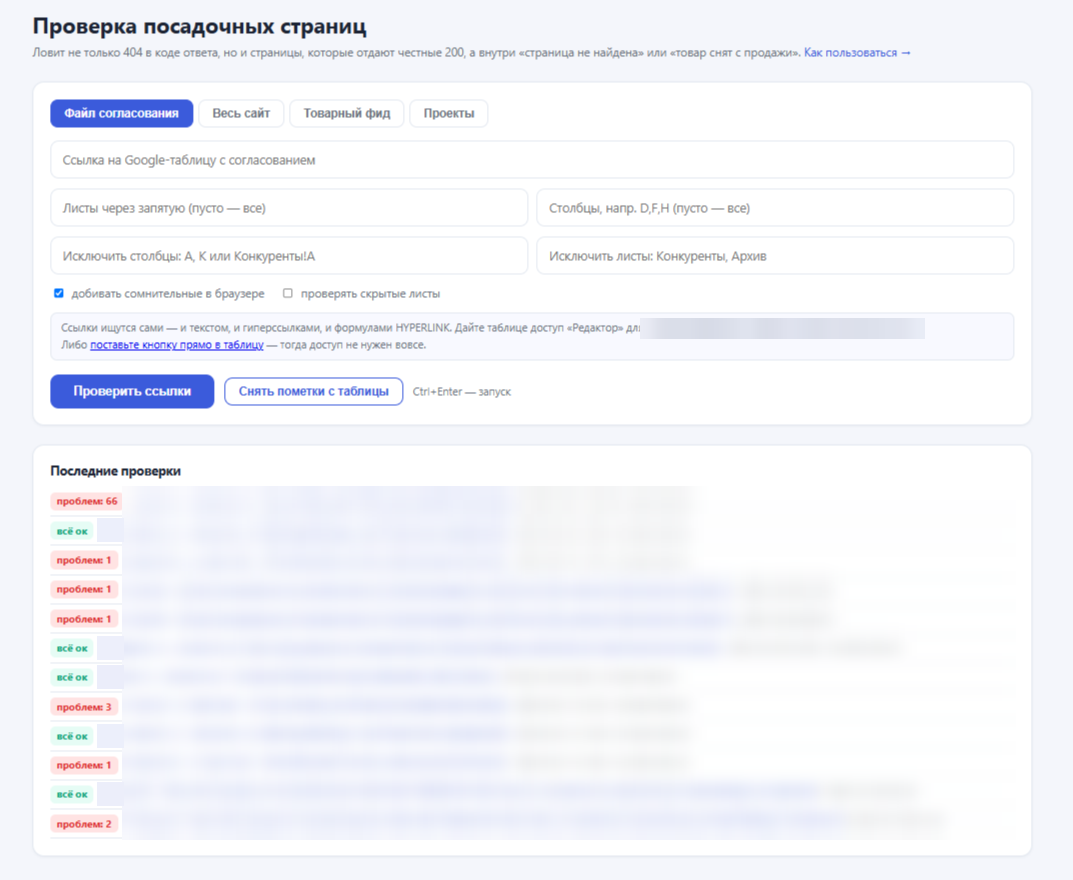Screen dimensions: 1073x880
Task: Uncheck «добивать сомнительные в браузере» checkbox
Action: 59,294
